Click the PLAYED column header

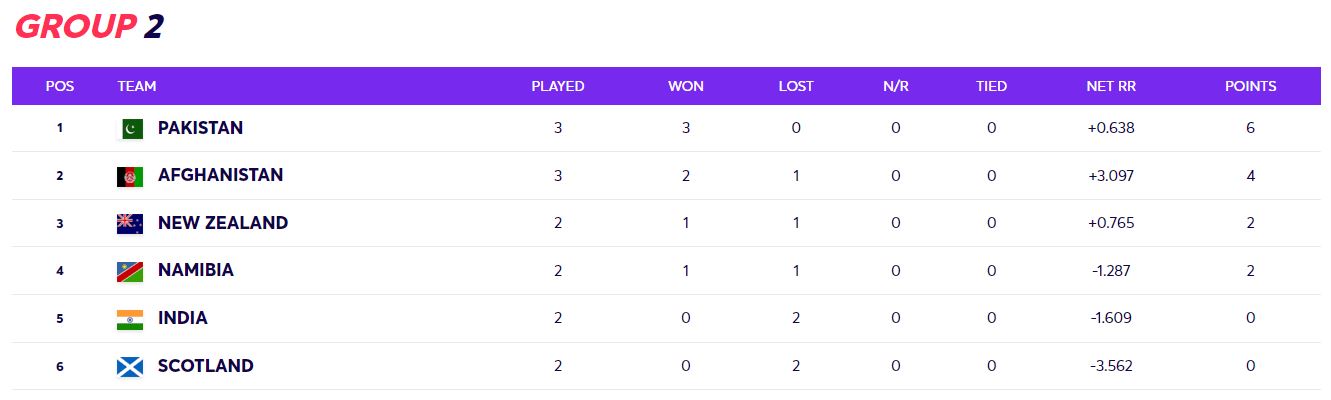[558, 86]
